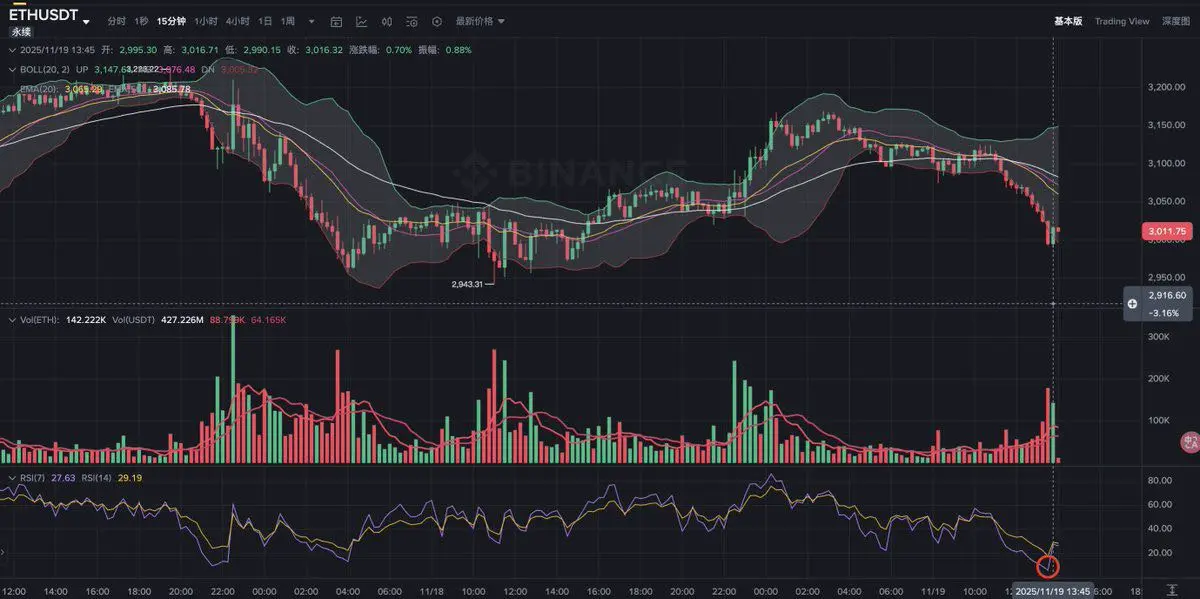Screen dimensions: 1200x599
Task: Click the red-circled RSI low point
Action: (x=1048, y=567)
